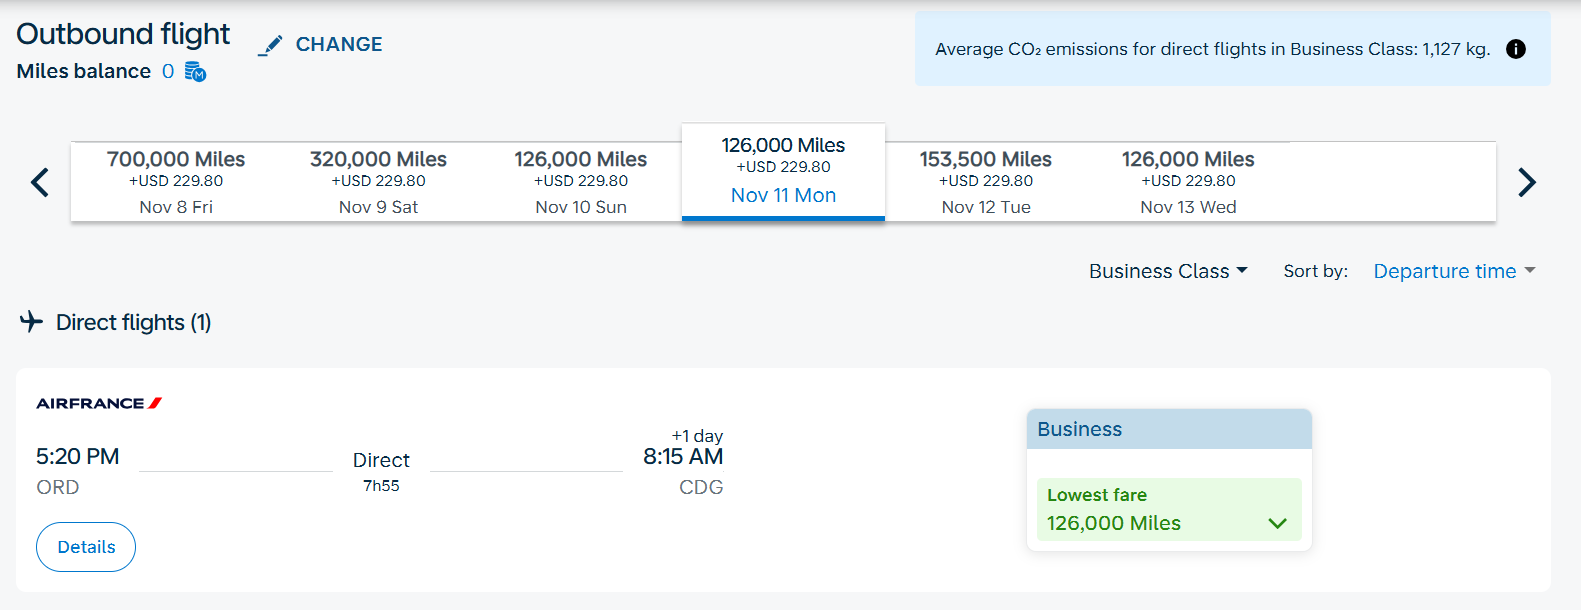
Task: Click the Air France logo
Action: pyautogui.click(x=99, y=403)
